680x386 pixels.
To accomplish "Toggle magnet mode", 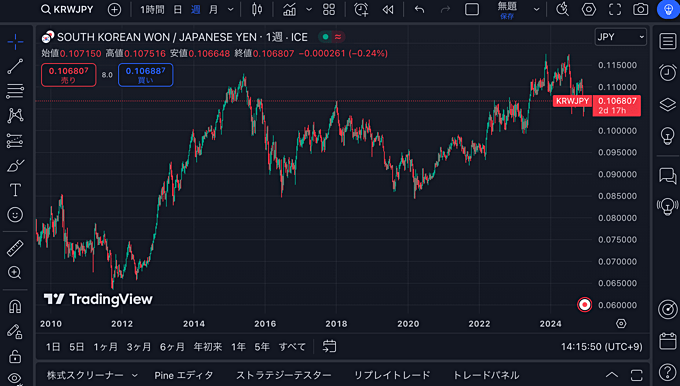I will tap(15, 307).
